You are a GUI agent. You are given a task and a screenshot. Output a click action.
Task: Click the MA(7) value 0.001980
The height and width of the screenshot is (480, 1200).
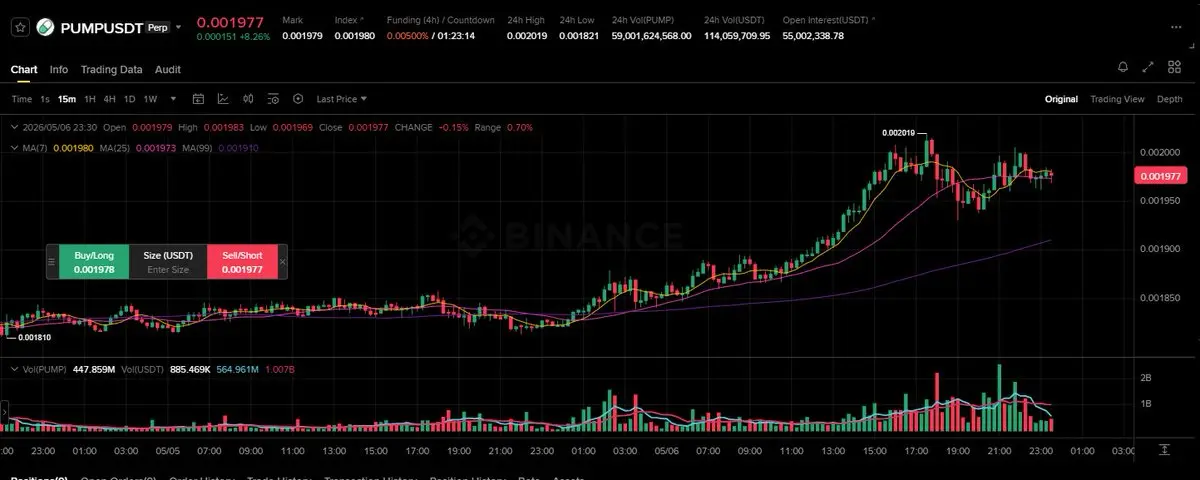point(73,148)
